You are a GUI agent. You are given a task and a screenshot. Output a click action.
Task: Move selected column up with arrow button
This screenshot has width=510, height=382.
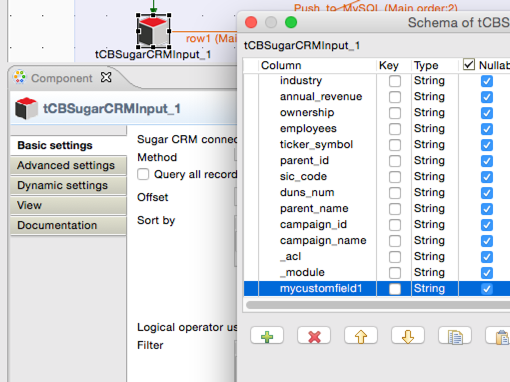point(361,335)
